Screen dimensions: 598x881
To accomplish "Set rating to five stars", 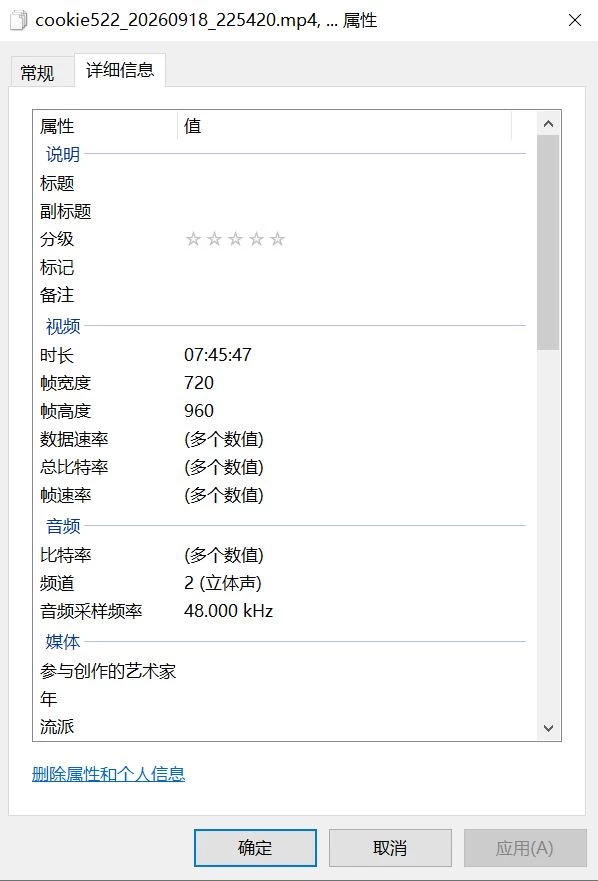I will pos(277,240).
